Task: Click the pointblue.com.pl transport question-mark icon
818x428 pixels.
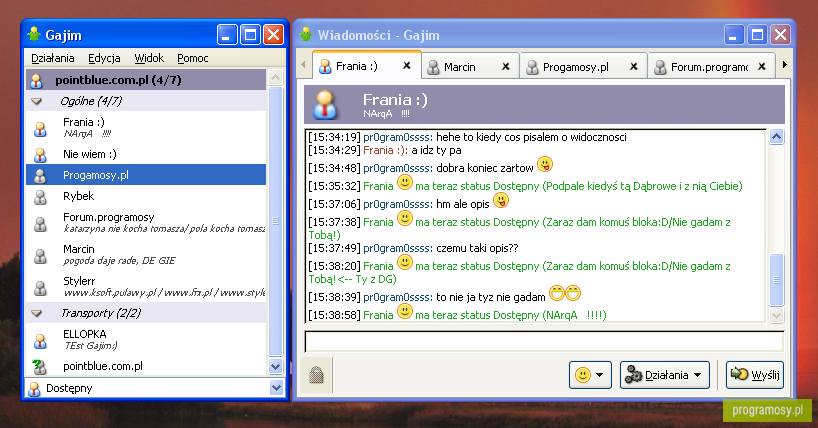Action: pos(40,367)
